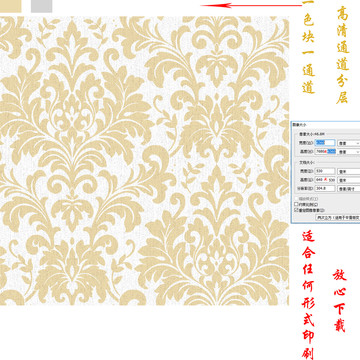
Task: Open the resampling method dropdown at dialog bottom
Action: click(x=338, y=217)
